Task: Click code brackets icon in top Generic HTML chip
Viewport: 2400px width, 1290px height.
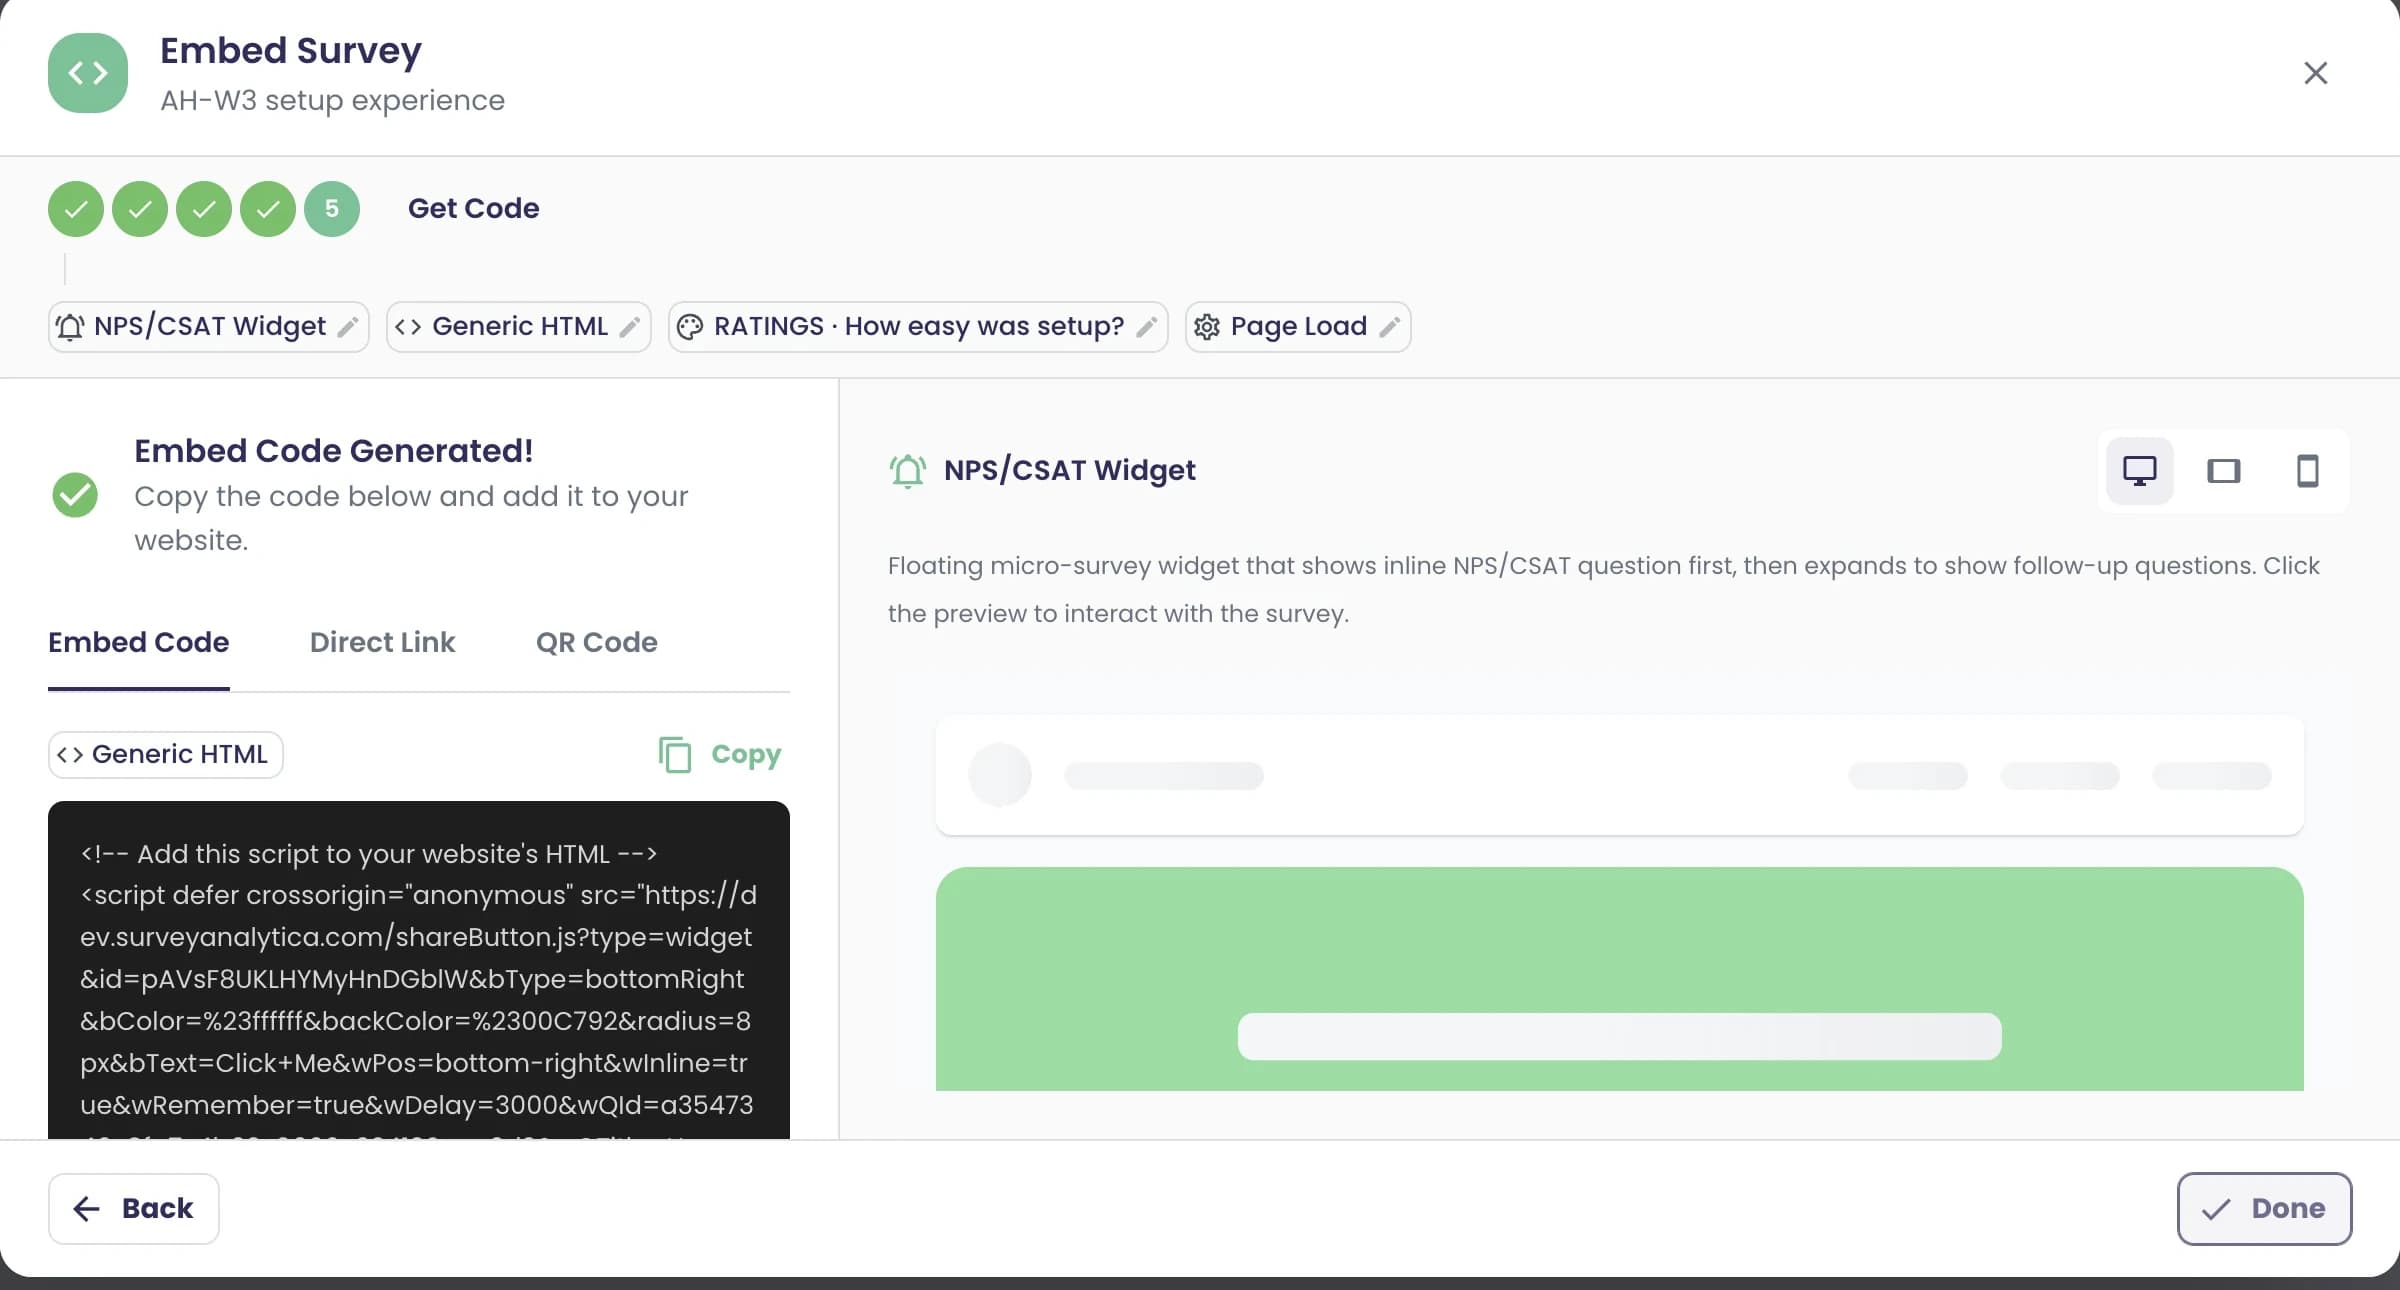Action: 408,327
